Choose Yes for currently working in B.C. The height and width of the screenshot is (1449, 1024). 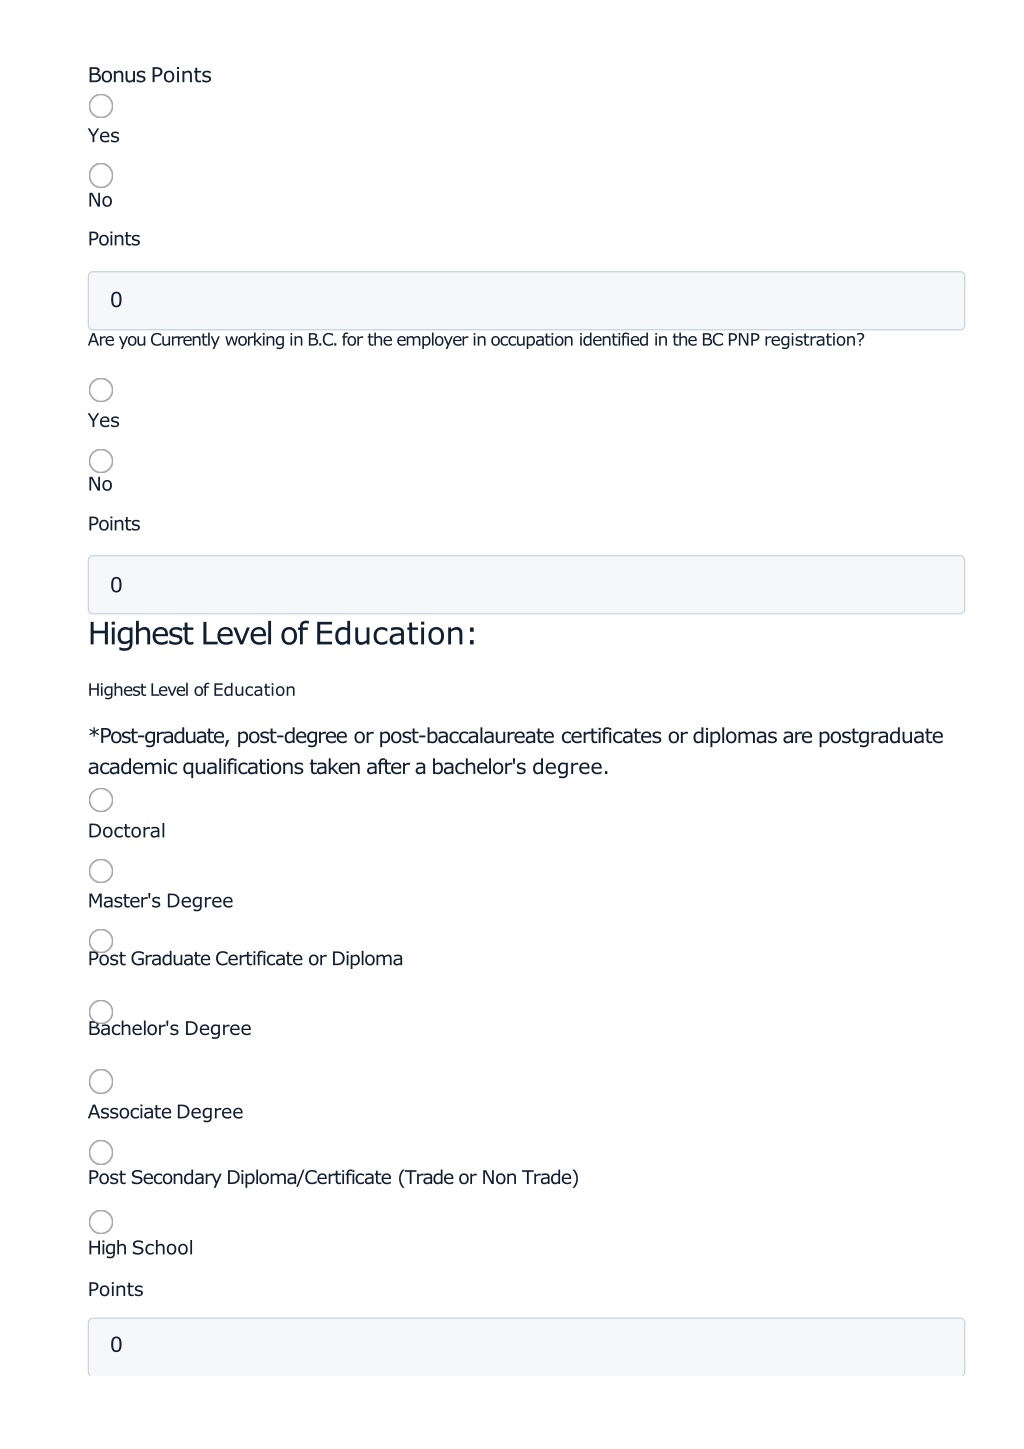pos(101,390)
